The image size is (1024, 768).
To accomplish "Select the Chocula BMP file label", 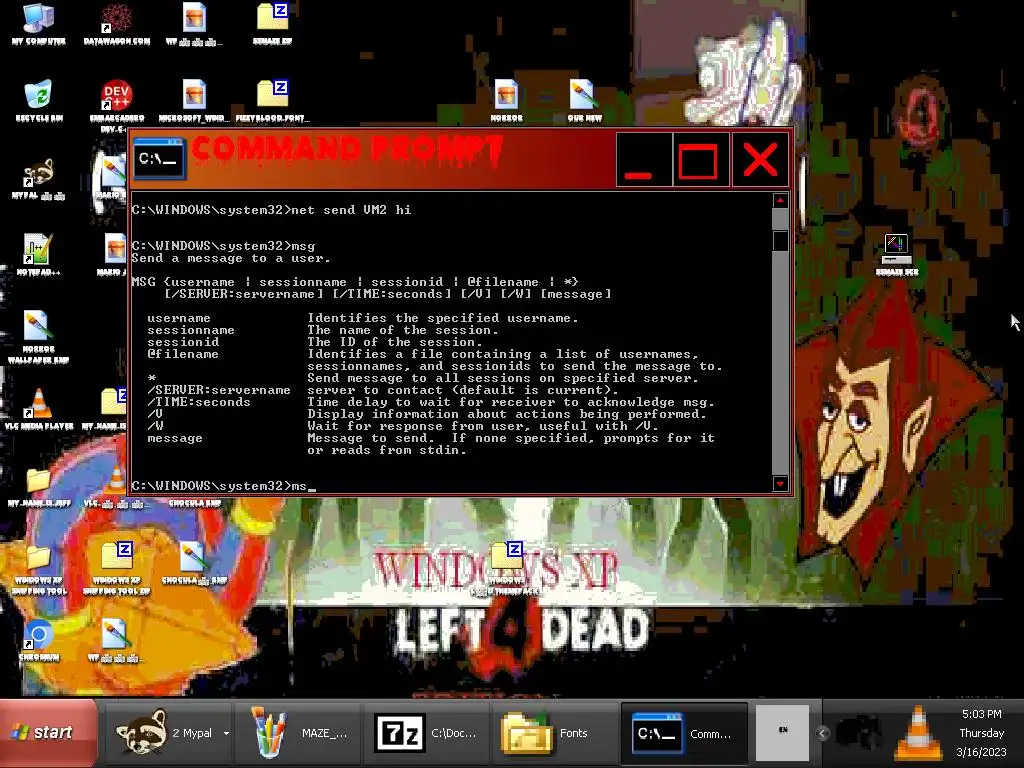I will 195,504.
